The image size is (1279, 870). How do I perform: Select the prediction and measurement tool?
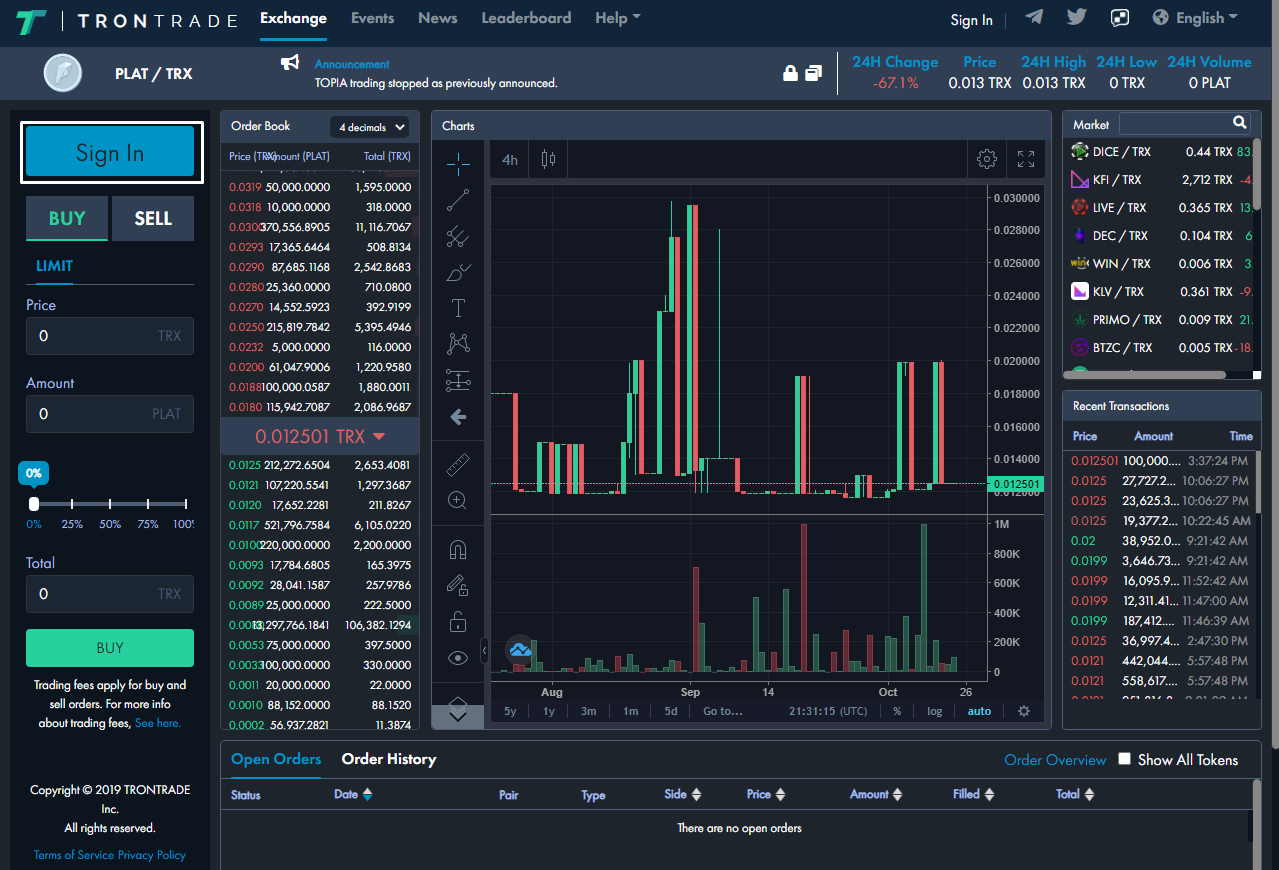click(x=458, y=380)
